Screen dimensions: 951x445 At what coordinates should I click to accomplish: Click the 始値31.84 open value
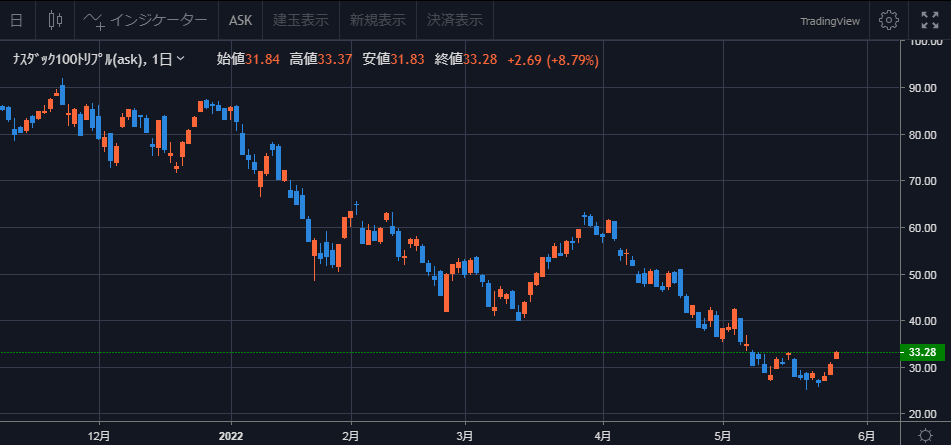pyautogui.click(x=248, y=59)
